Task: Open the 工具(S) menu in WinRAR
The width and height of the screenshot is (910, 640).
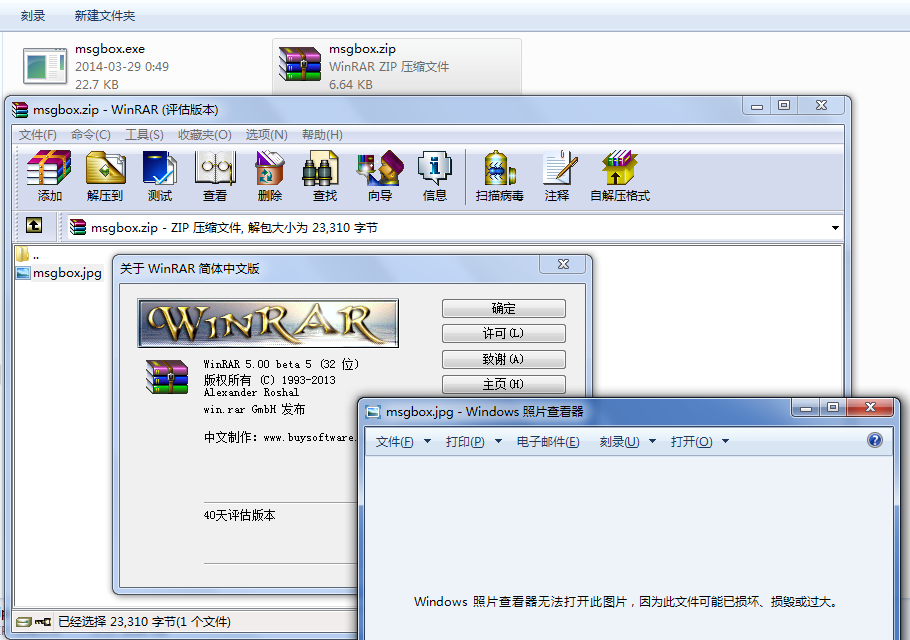Action: pyautogui.click(x=145, y=135)
